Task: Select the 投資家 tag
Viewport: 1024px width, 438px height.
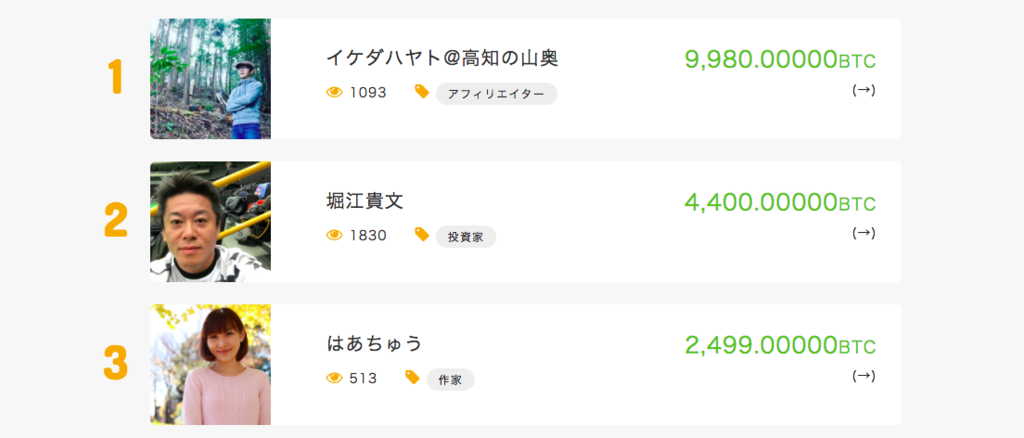Action: click(x=466, y=237)
